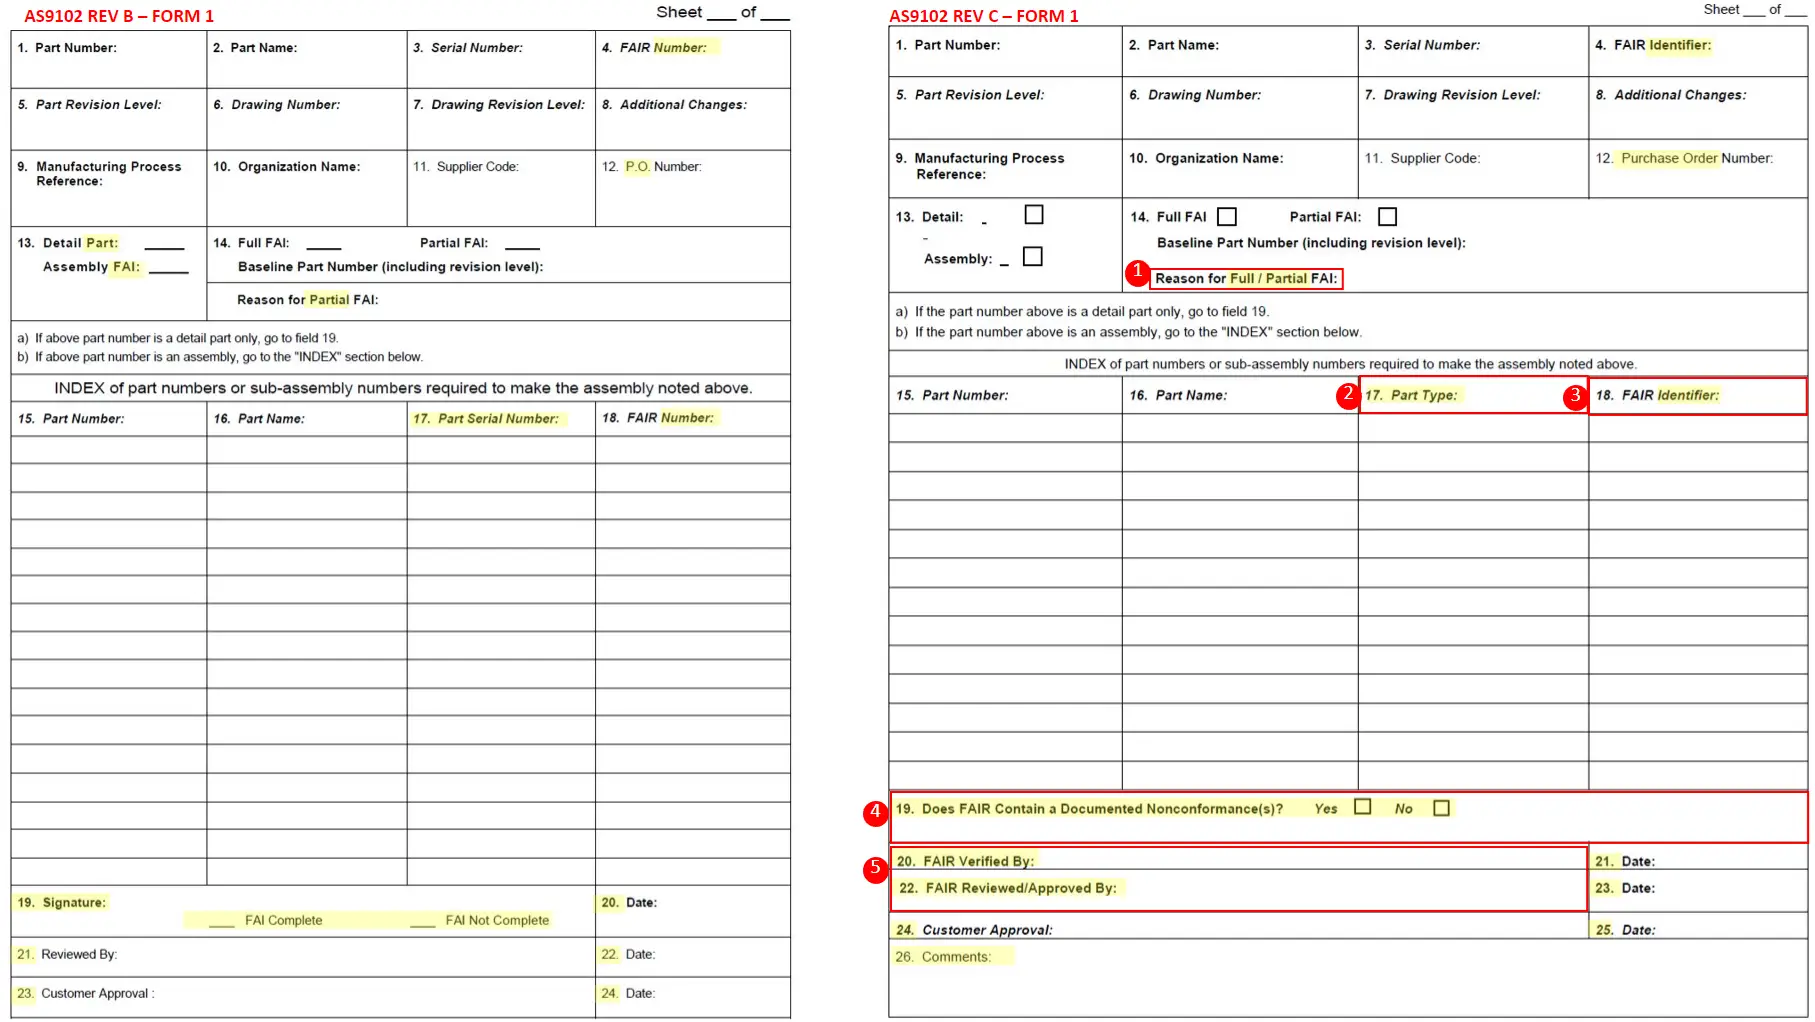The height and width of the screenshot is (1022, 1815).
Task: Click the Customer Approval field 24 on Rev C
Action: click(x=975, y=929)
